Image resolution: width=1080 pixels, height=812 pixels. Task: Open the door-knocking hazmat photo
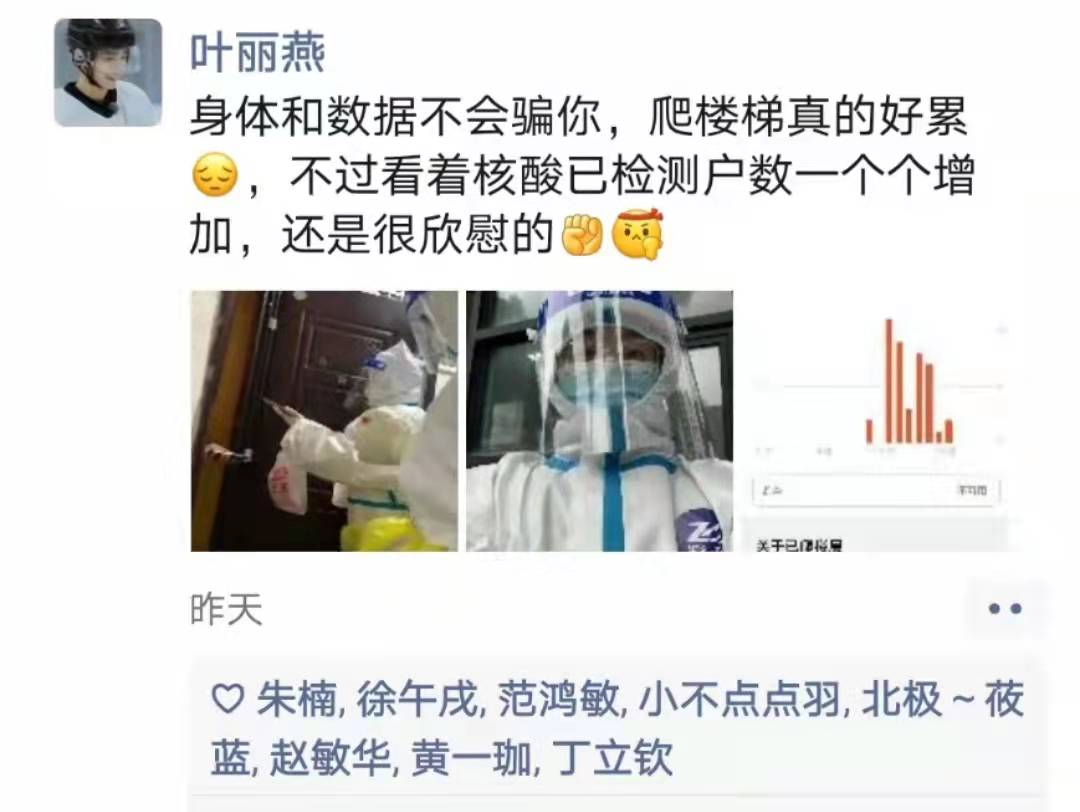[x=324, y=421]
